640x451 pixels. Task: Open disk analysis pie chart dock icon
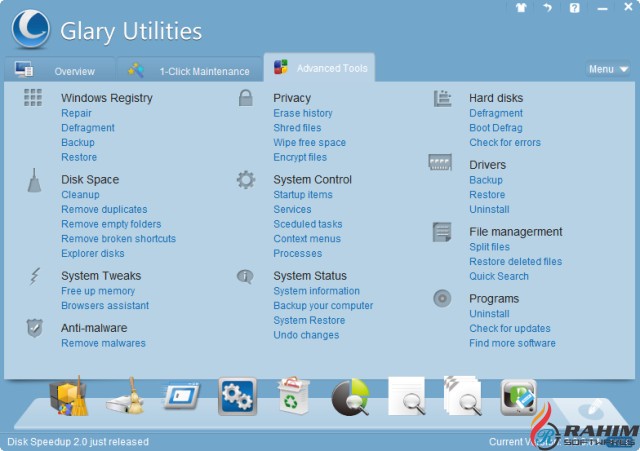click(350, 397)
